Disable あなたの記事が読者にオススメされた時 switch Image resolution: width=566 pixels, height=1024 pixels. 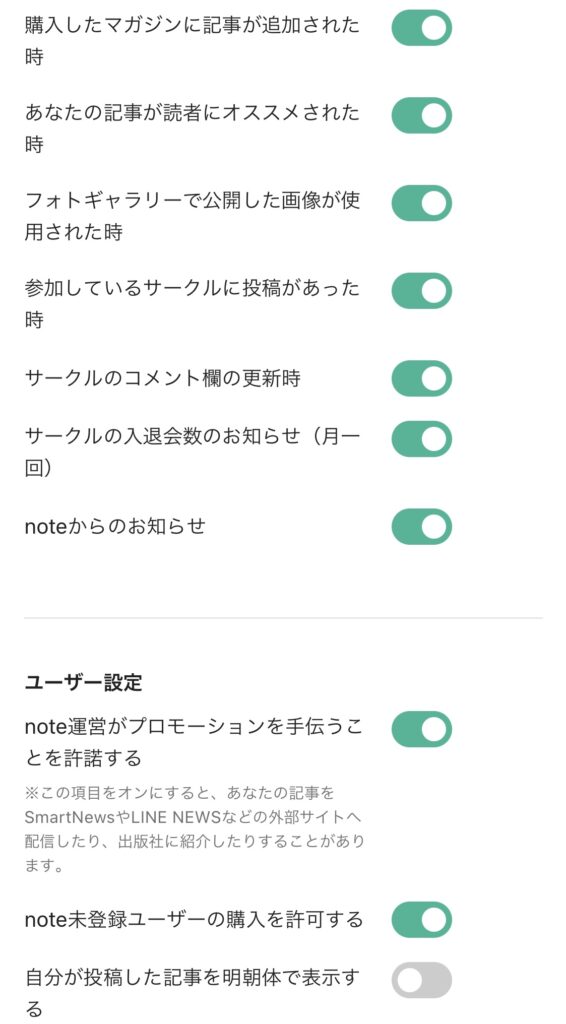pos(422,116)
